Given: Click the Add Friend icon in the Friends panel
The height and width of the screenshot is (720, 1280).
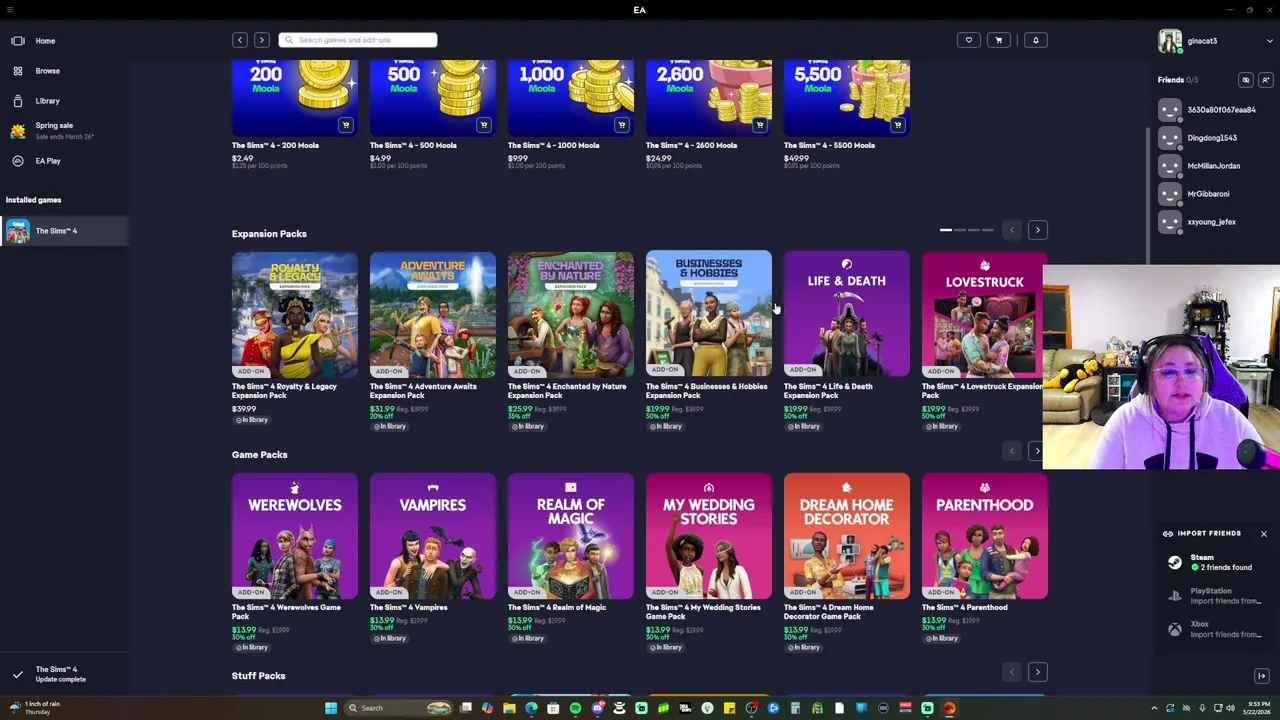Looking at the screenshot, I should (1265, 80).
